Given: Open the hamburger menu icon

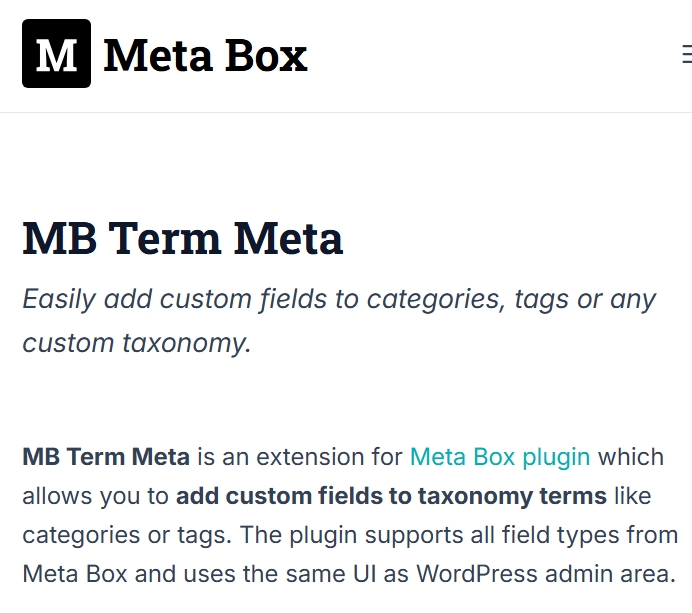Looking at the screenshot, I should pos(687,54).
